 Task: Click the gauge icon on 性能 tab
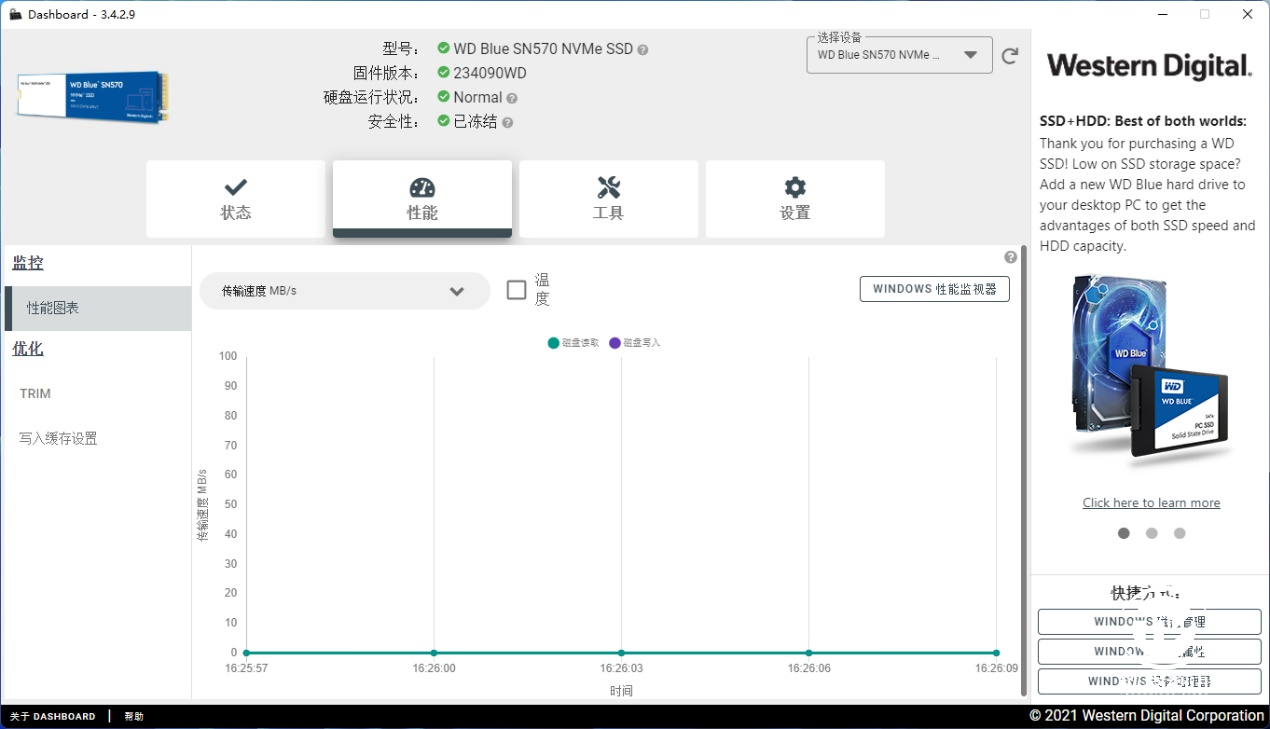click(422, 187)
